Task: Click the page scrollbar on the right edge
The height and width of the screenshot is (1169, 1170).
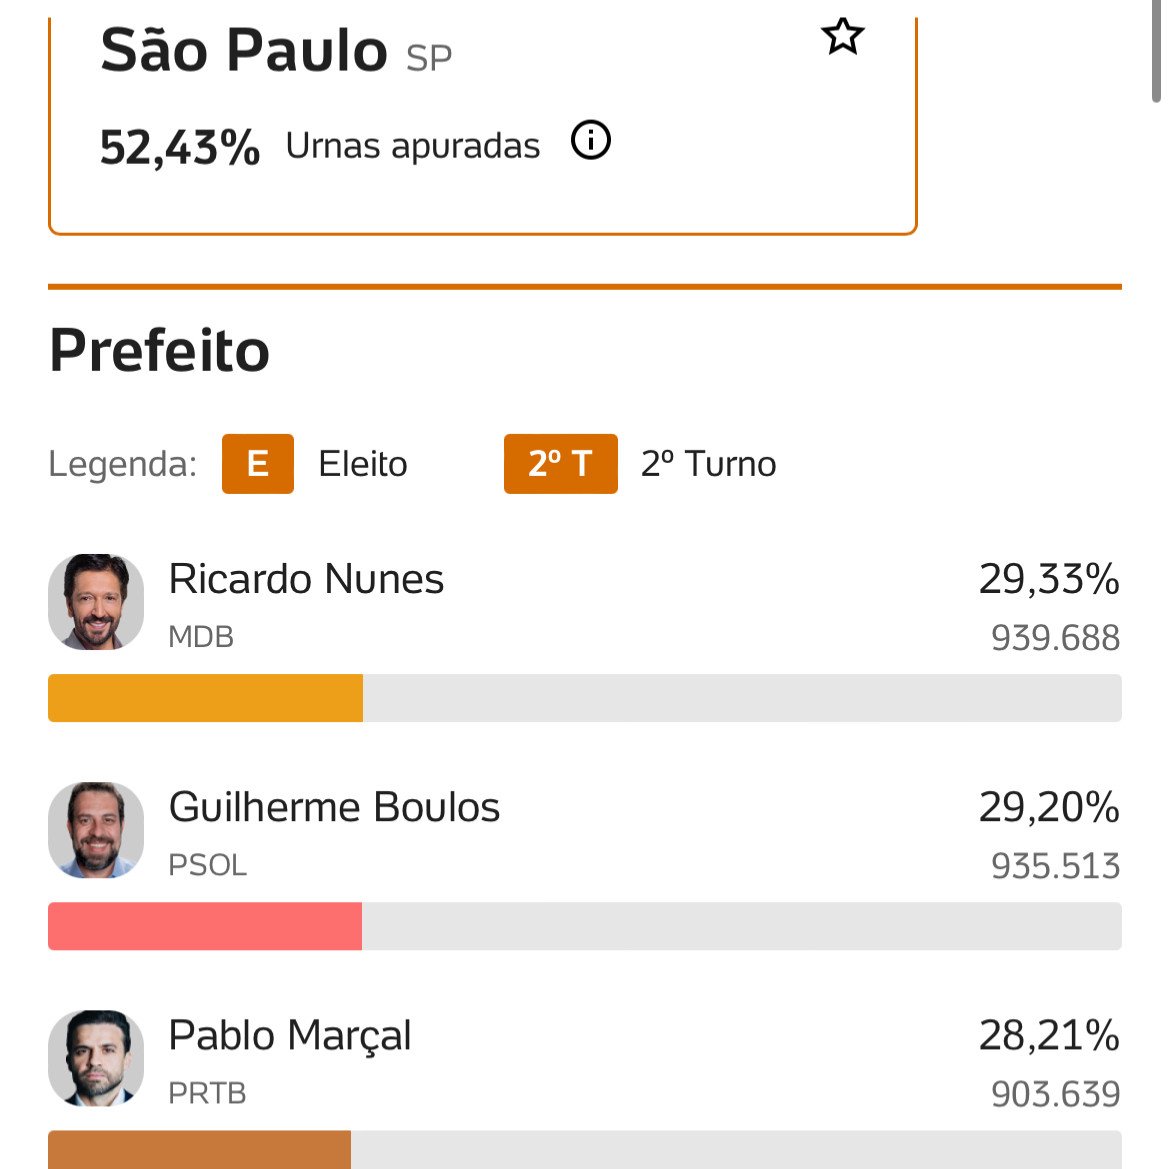Action: [1156, 51]
